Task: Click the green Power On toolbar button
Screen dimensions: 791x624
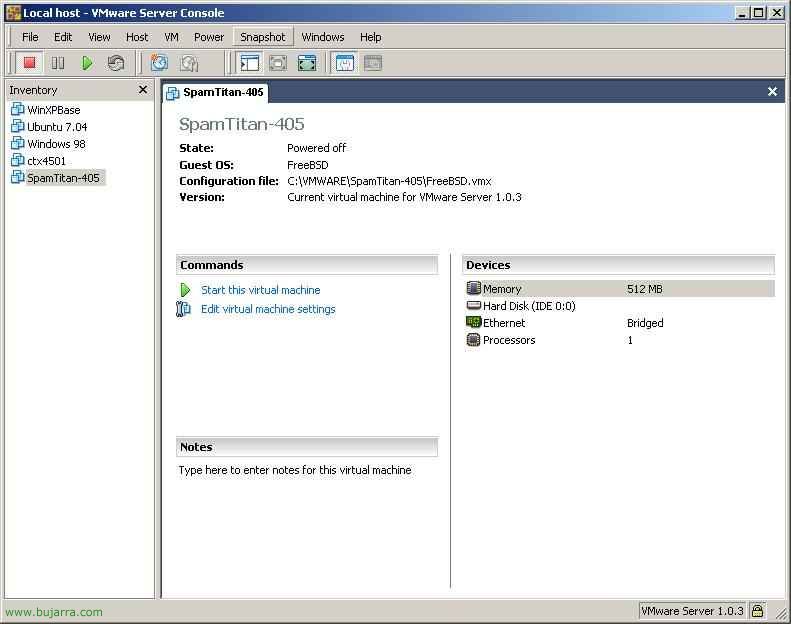Action: pyautogui.click(x=87, y=63)
